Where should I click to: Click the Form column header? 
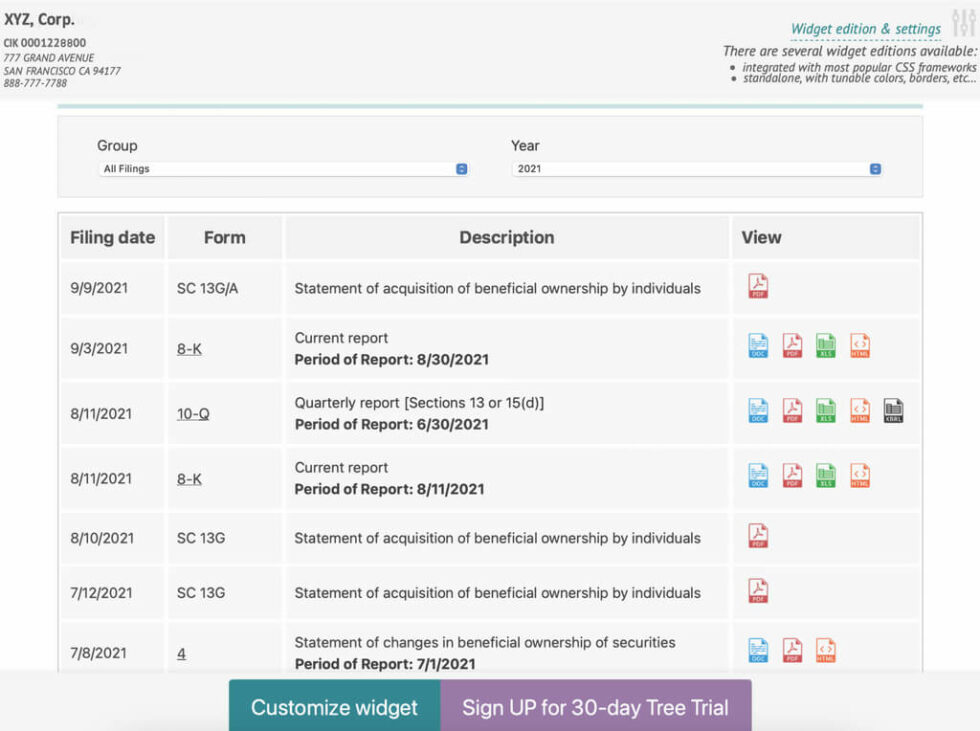coord(223,237)
